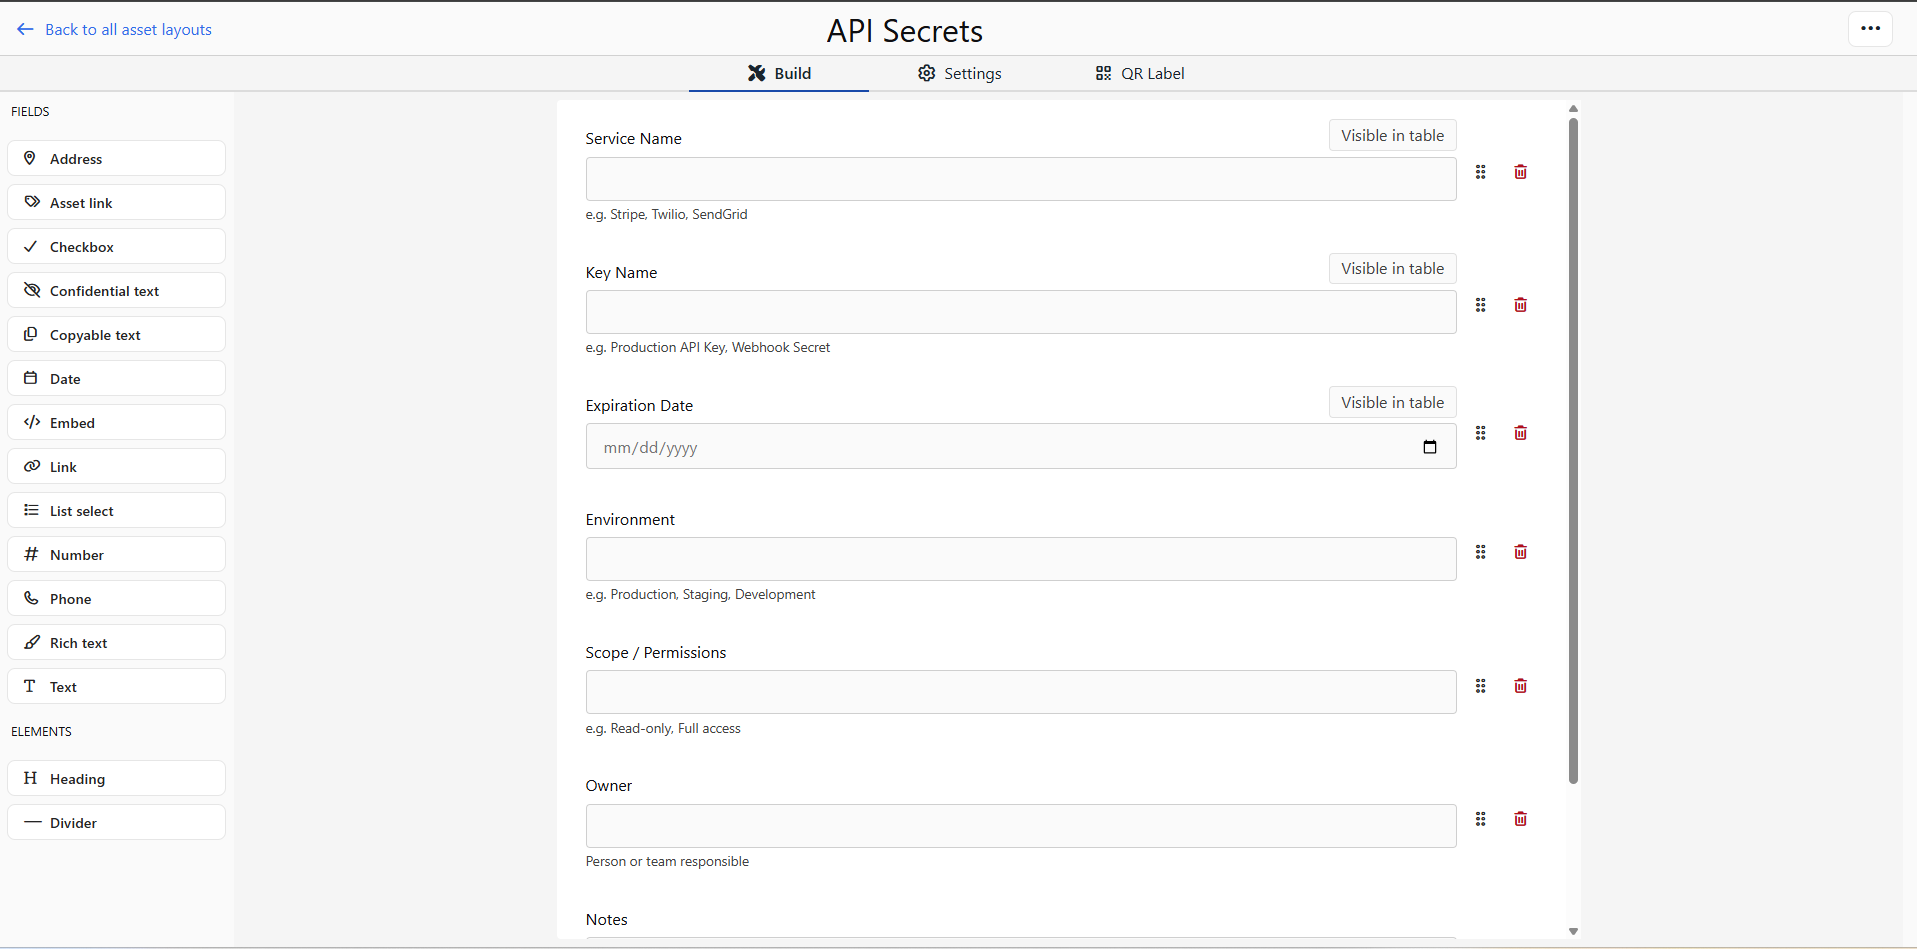Viewport: 1917px width, 949px height.
Task: Delete the Key Name field
Action: [1520, 305]
